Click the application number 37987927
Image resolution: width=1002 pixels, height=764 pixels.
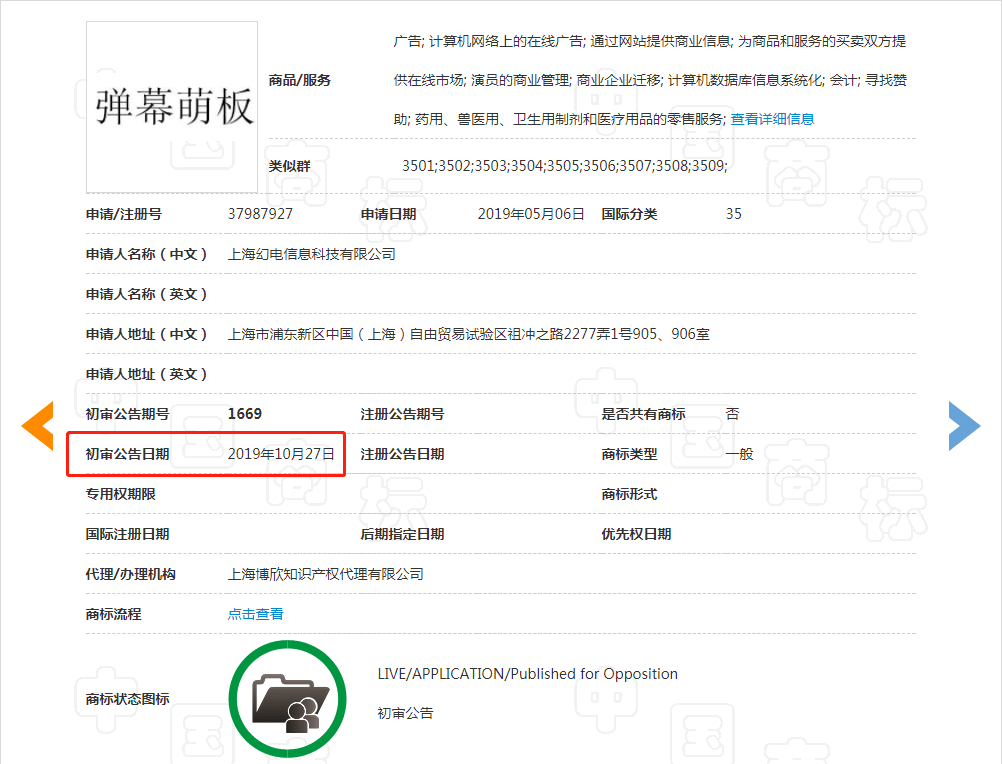pos(261,214)
